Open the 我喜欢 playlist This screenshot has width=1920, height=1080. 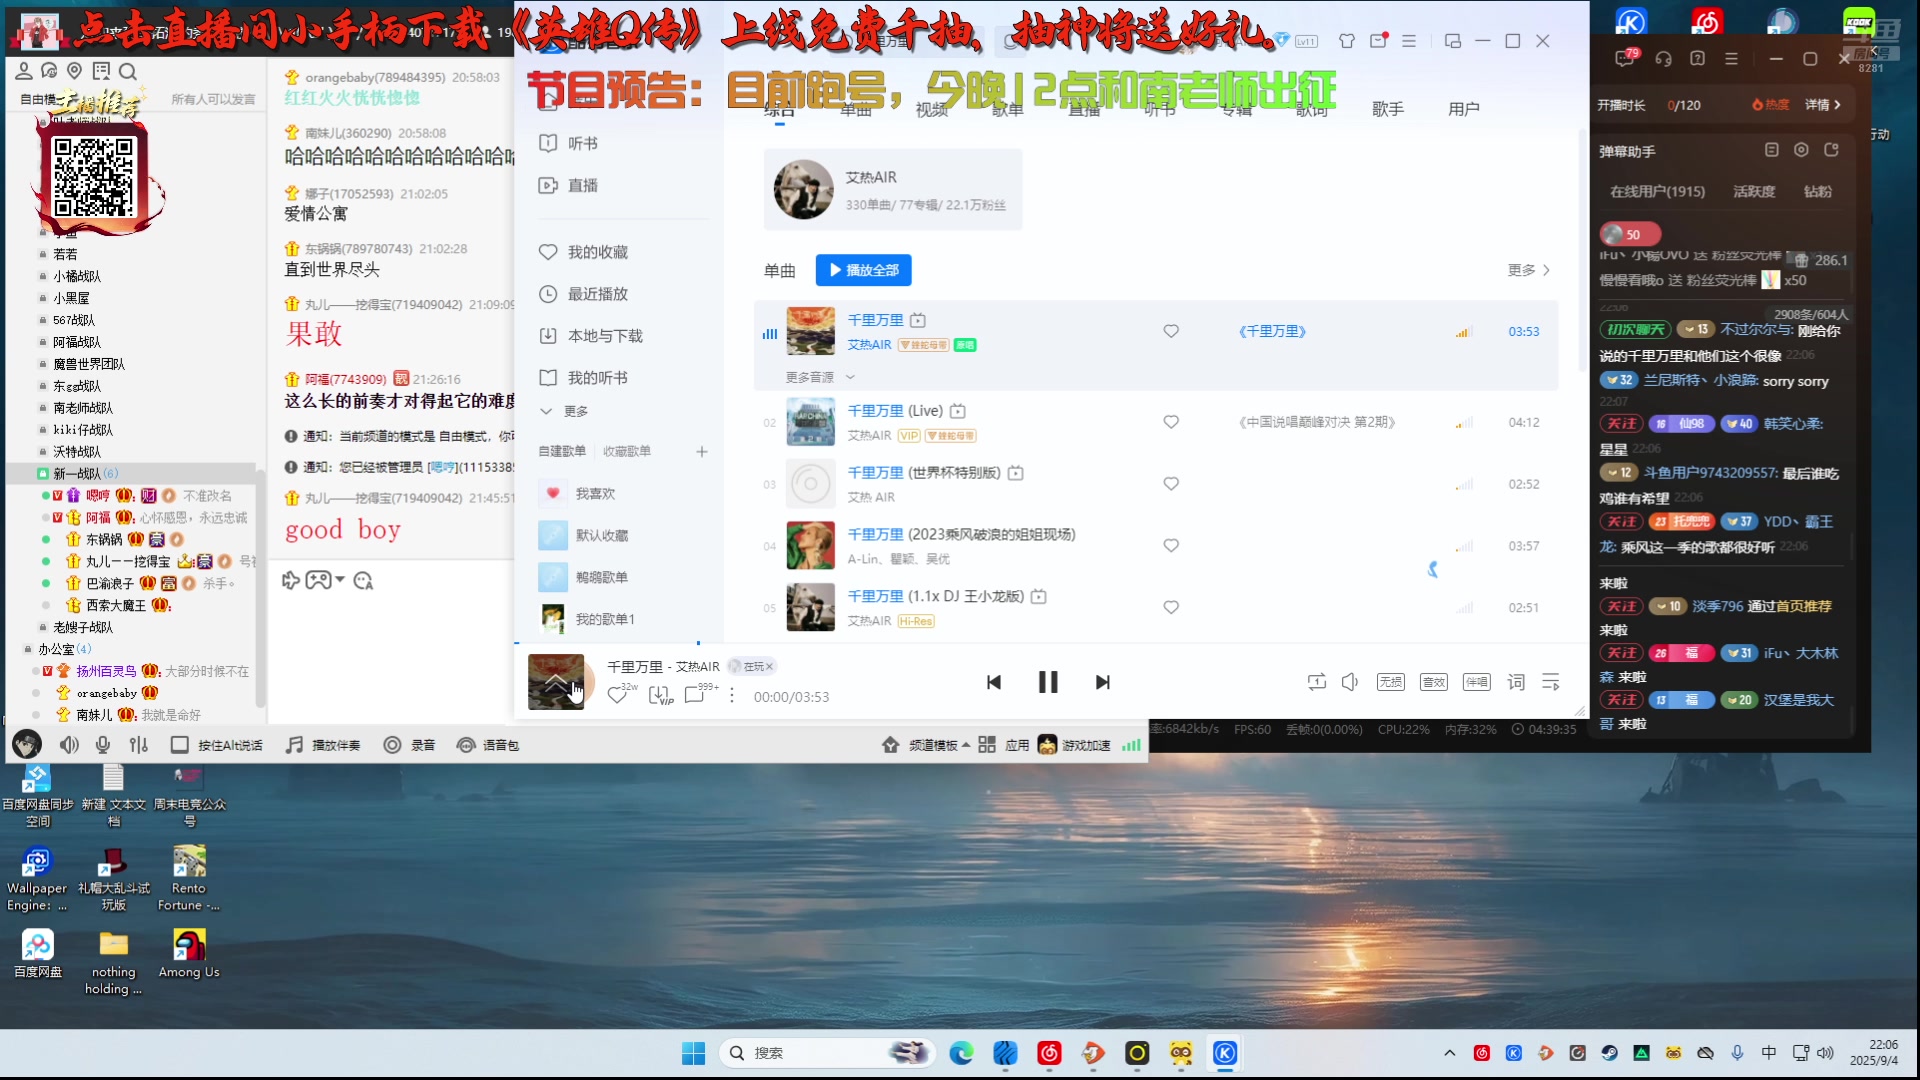point(578,493)
